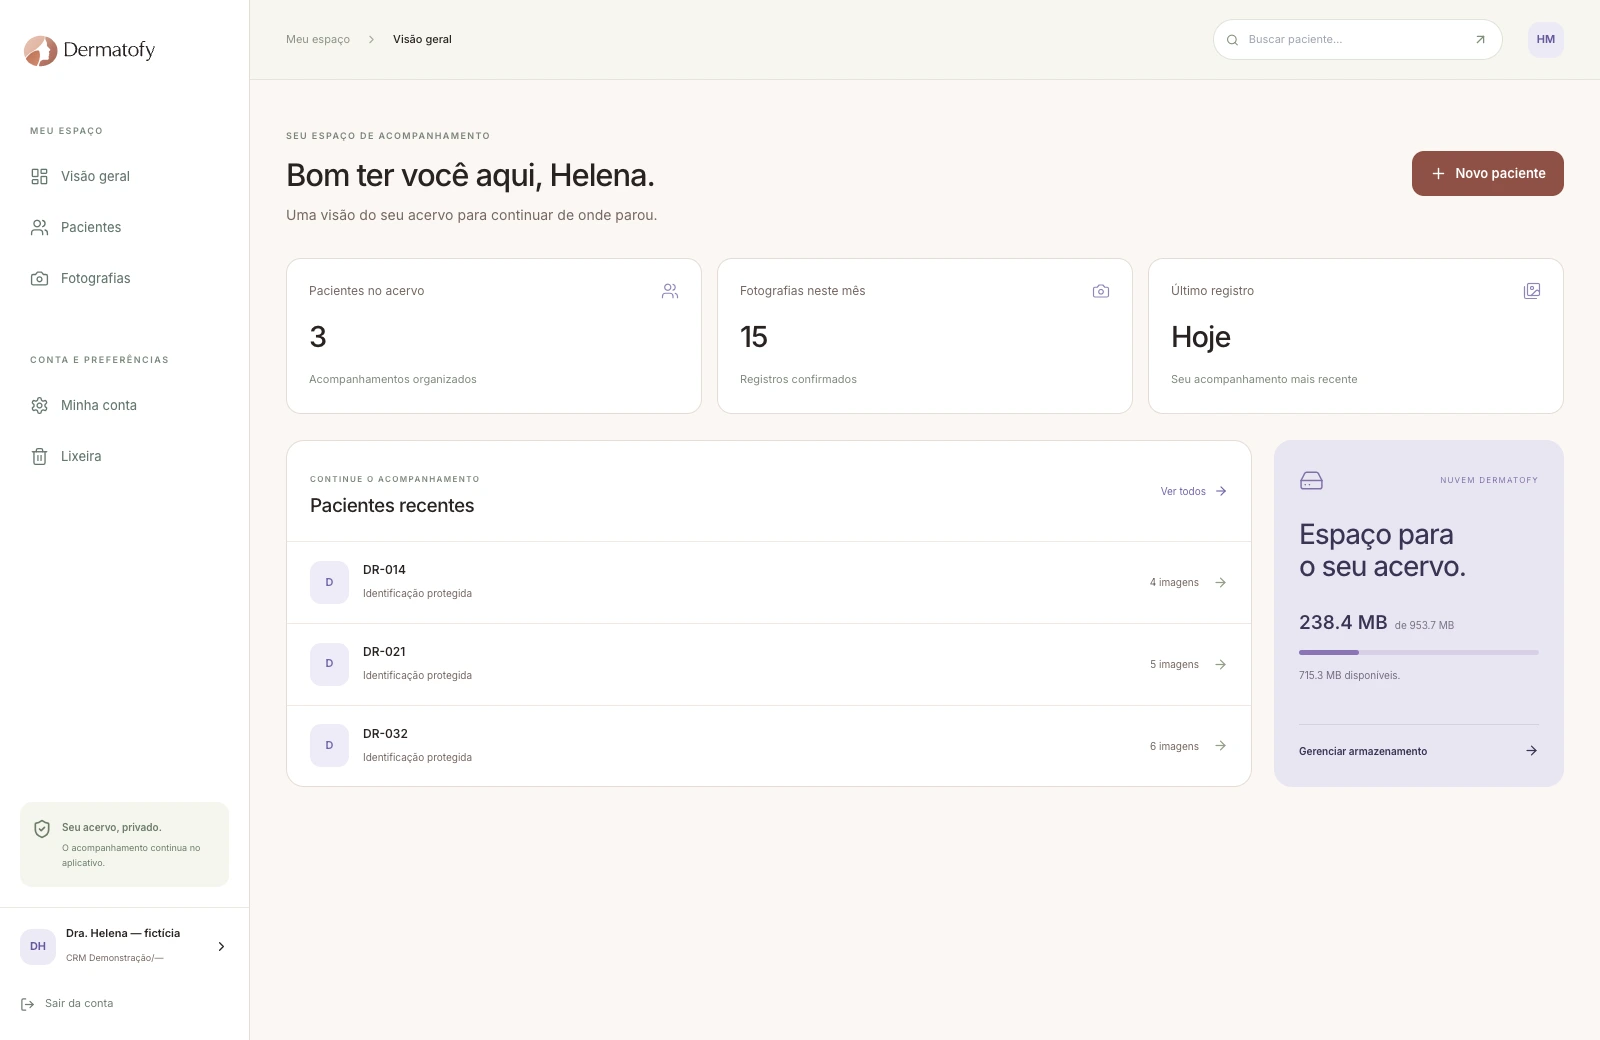
Task: Focus the Buscar paciente search field
Action: tap(1358, 40)
